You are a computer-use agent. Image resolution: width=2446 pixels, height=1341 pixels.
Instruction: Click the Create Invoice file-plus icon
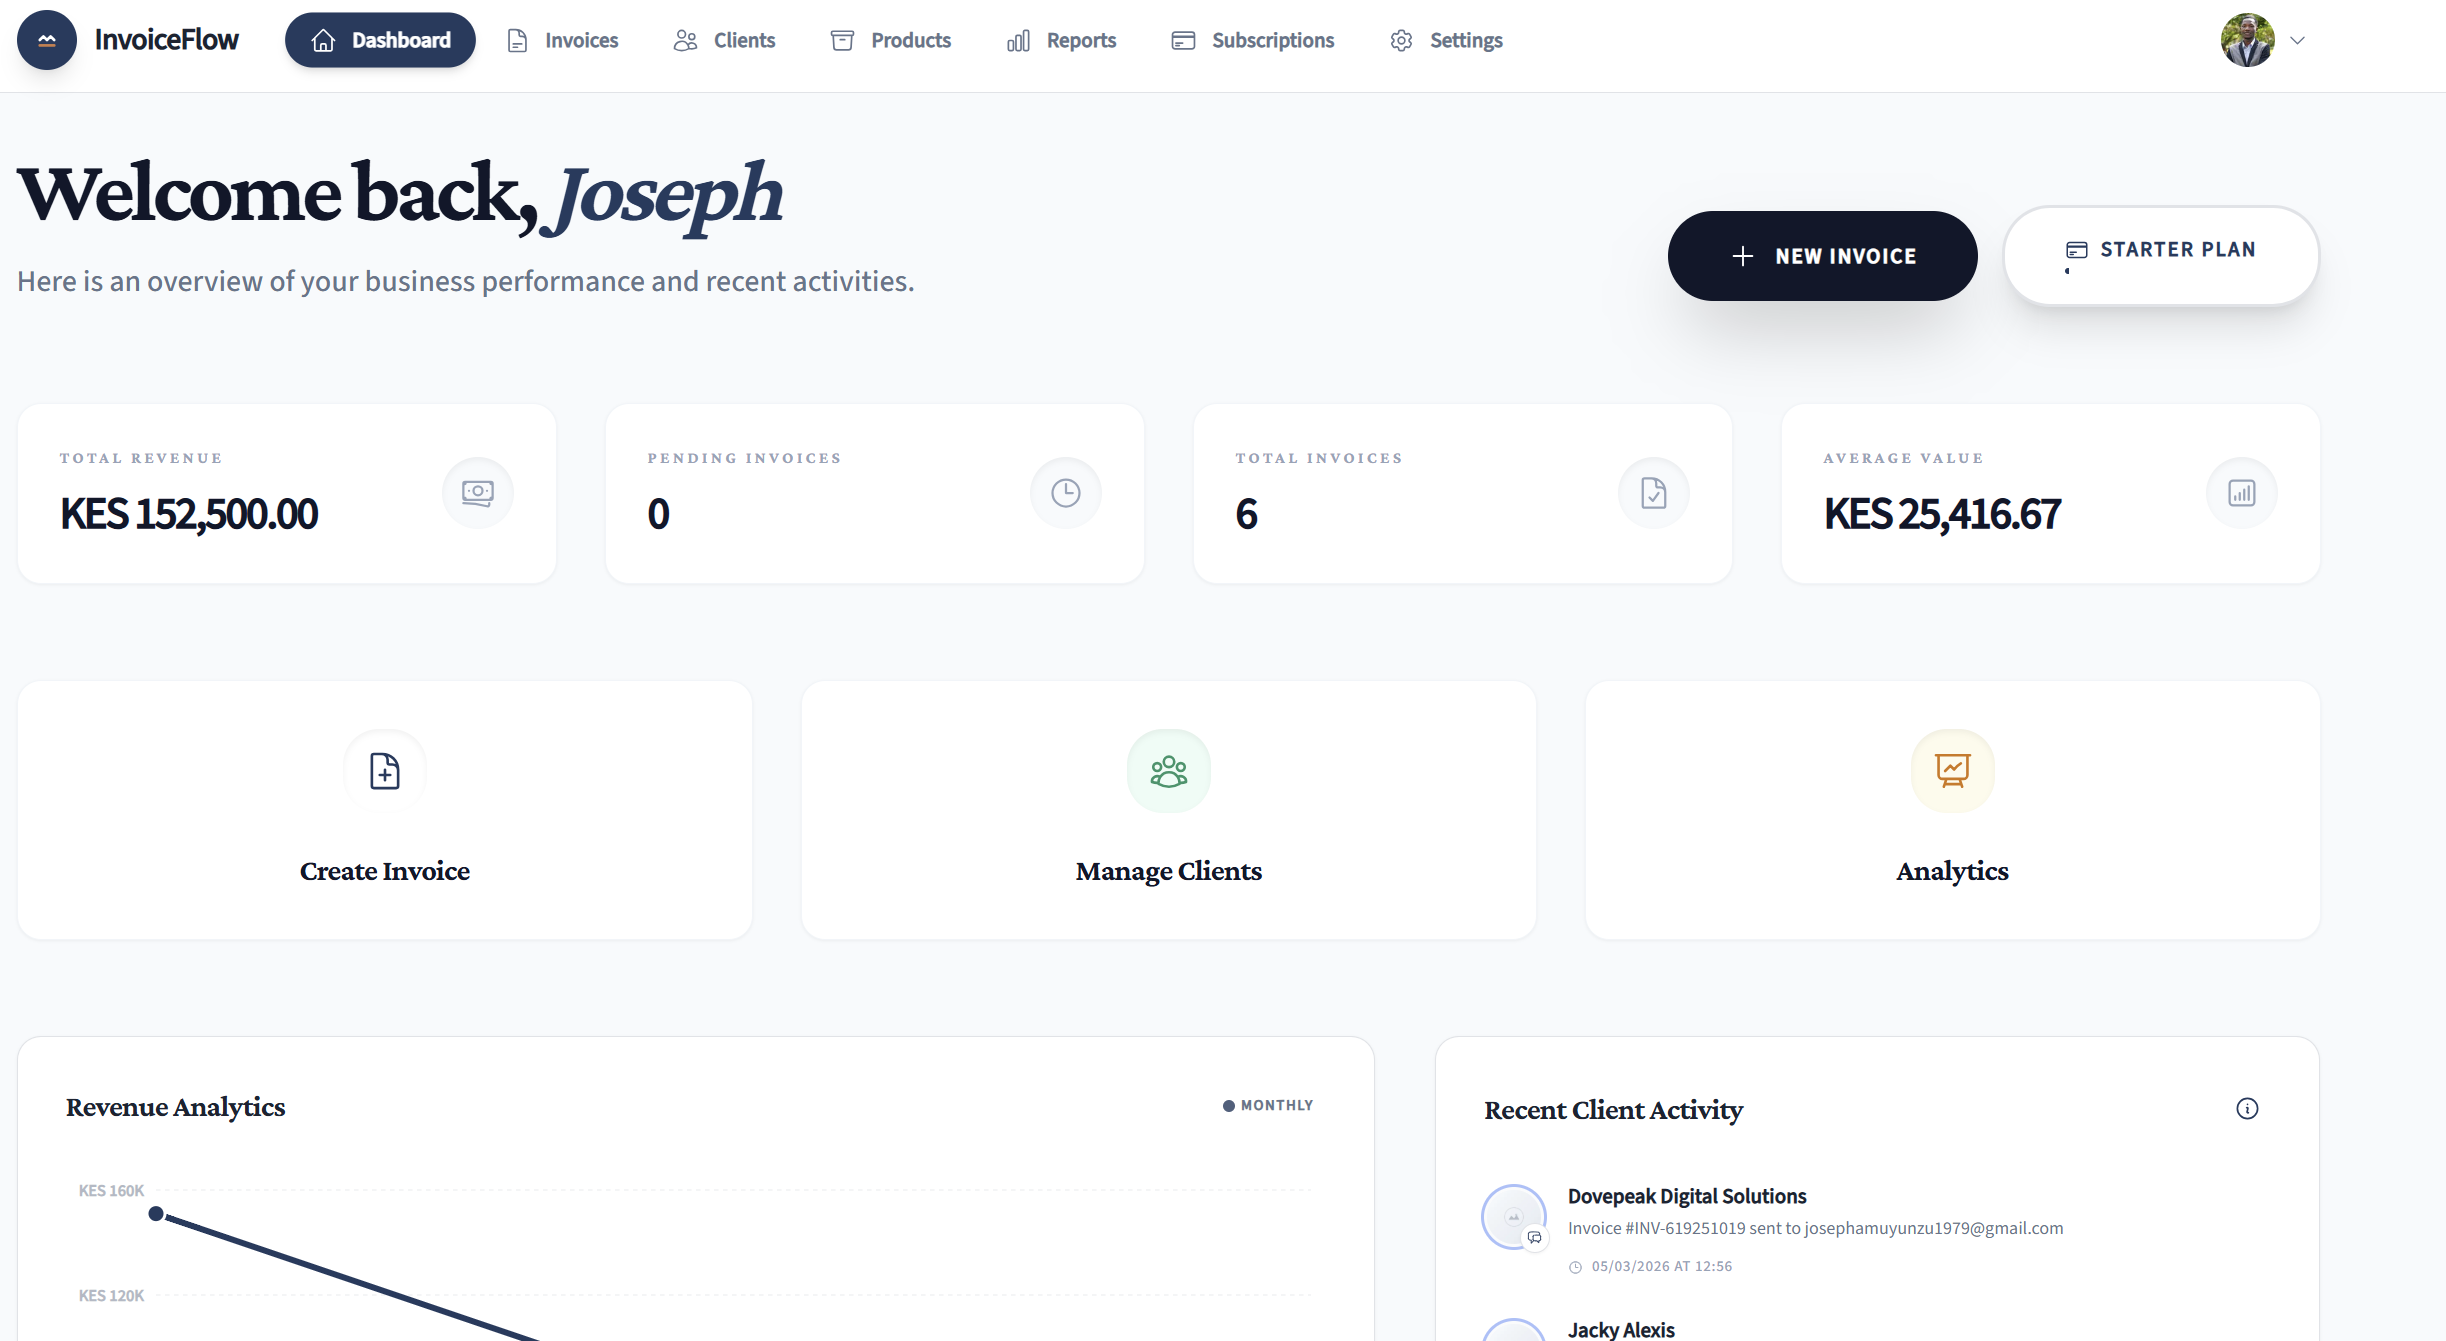point(385,771)
